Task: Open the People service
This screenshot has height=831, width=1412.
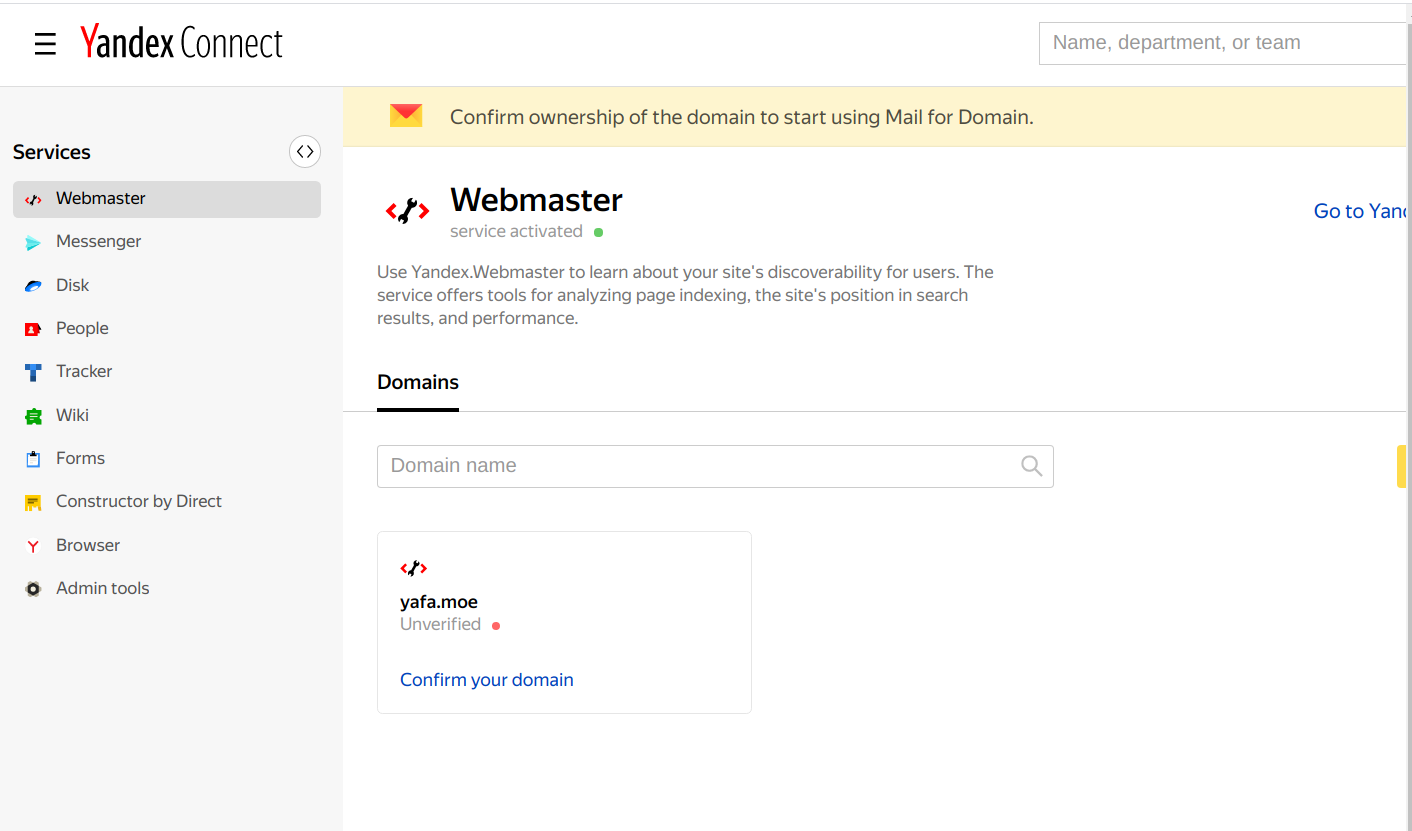Action: [x=82, y=328]
